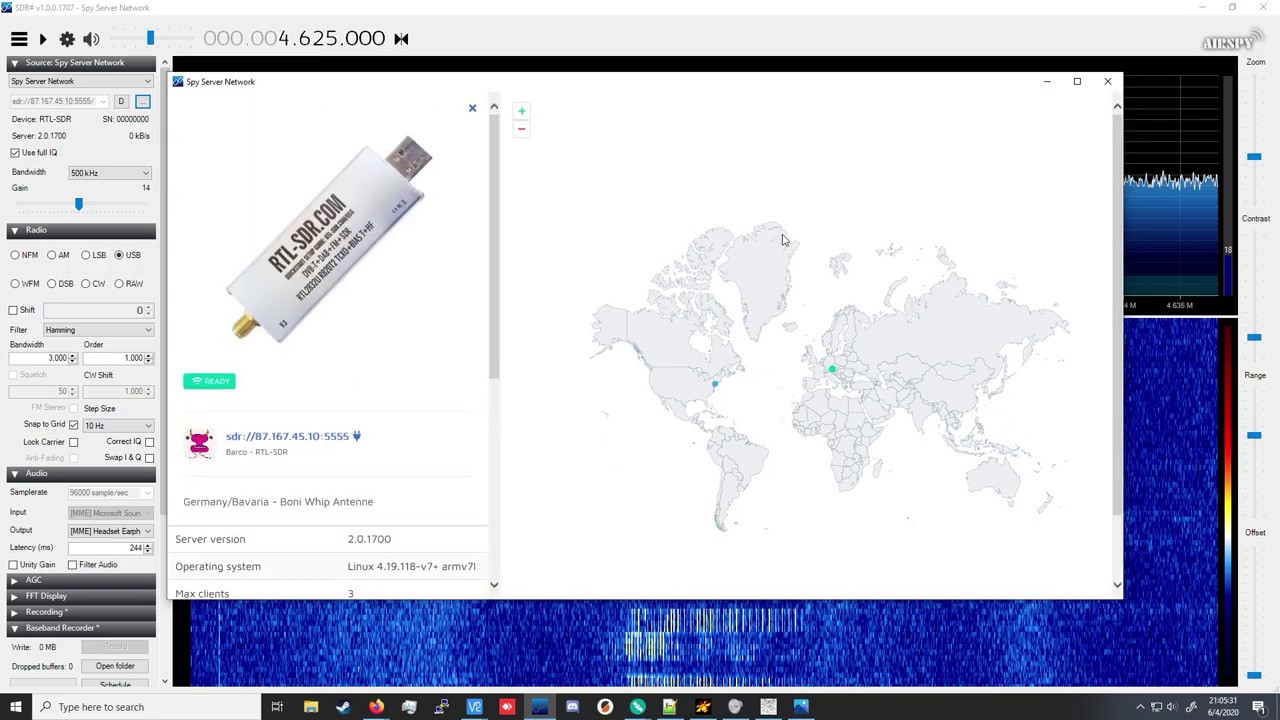
Task: Enable the Correct IQ checkbox
Action: click(x=149, y=442)
